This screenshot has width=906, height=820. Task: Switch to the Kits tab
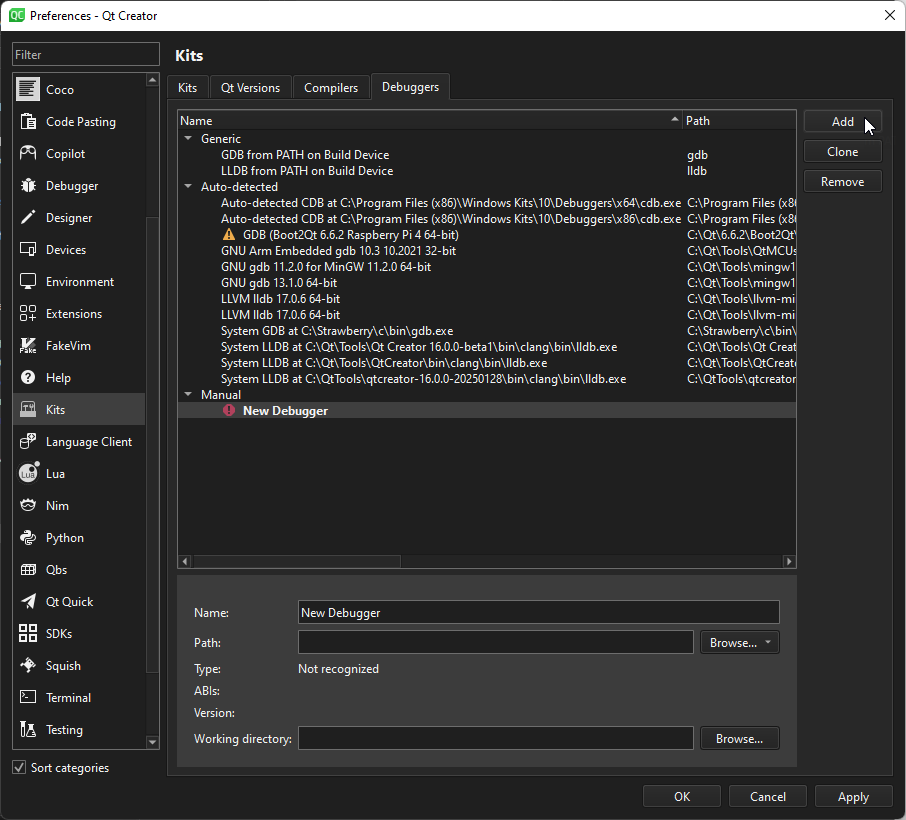(187, 88)
